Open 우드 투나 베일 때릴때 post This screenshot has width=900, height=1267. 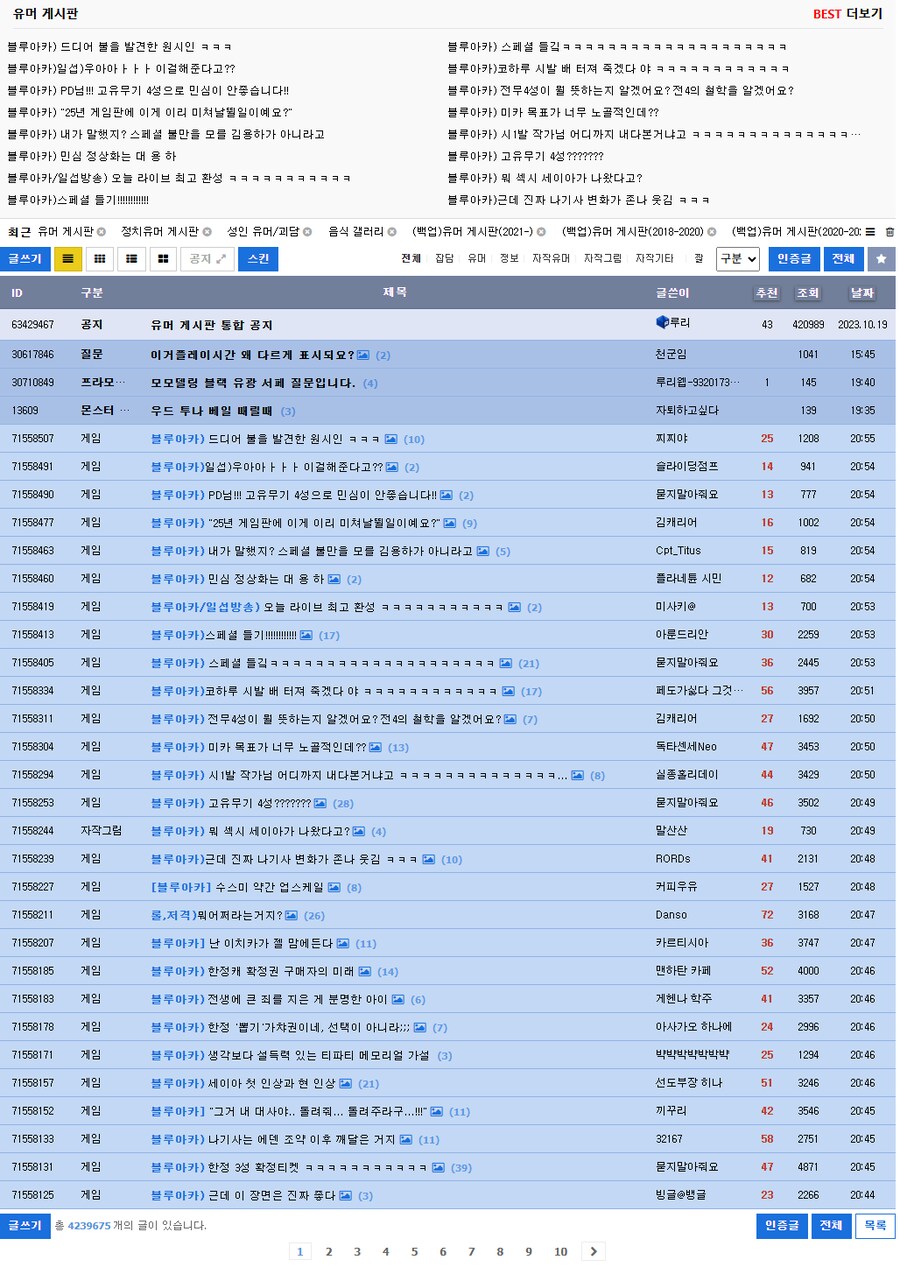212,411
